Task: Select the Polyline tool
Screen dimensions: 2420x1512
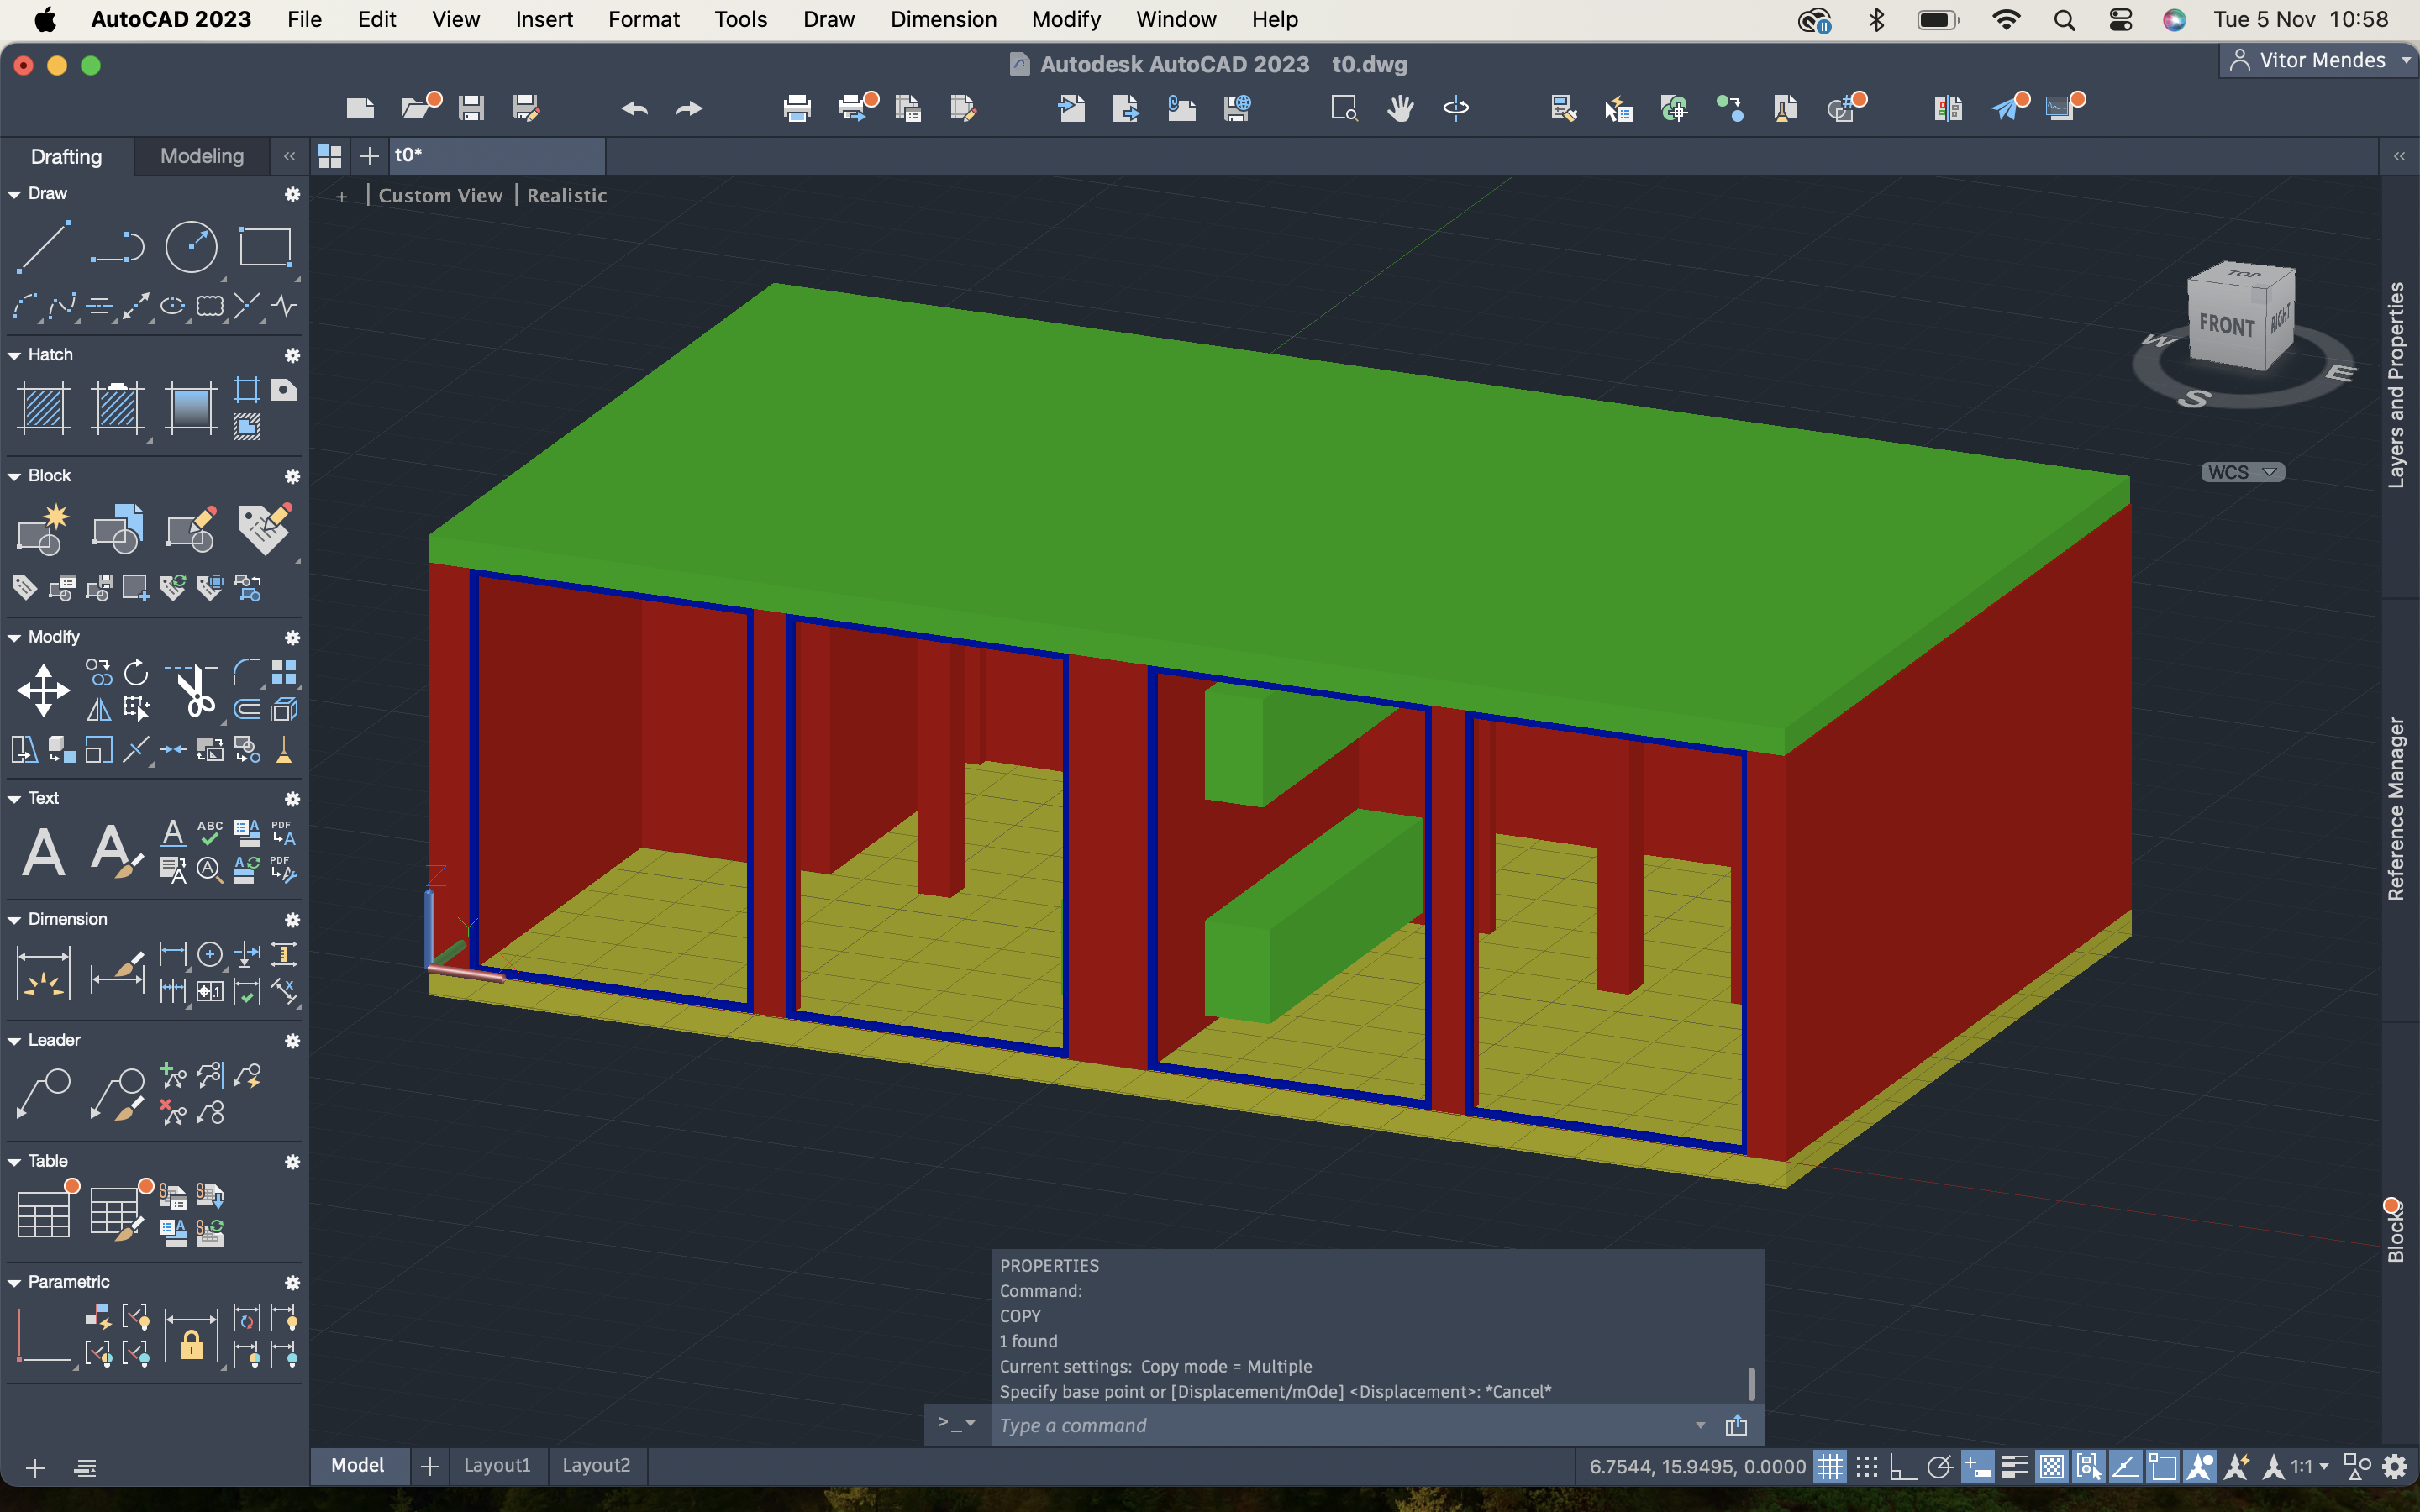Action: coord(117,247)
